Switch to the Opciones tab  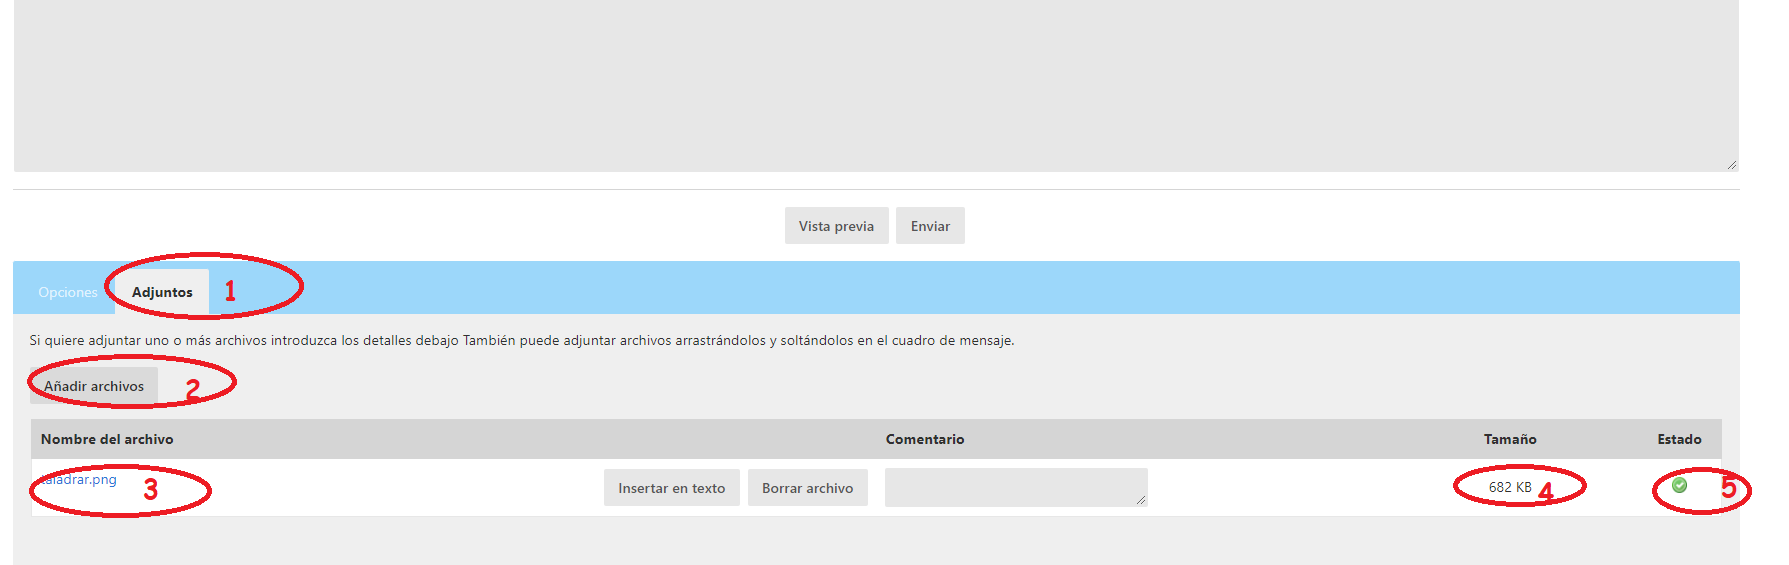pyautogui.click(x=67, y=292)
